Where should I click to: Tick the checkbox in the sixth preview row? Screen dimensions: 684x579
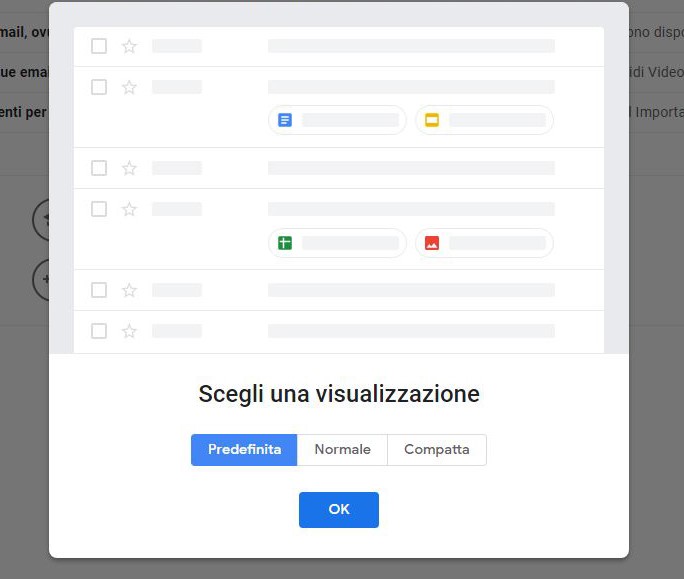pyautogui.click(x=99, y=331)
